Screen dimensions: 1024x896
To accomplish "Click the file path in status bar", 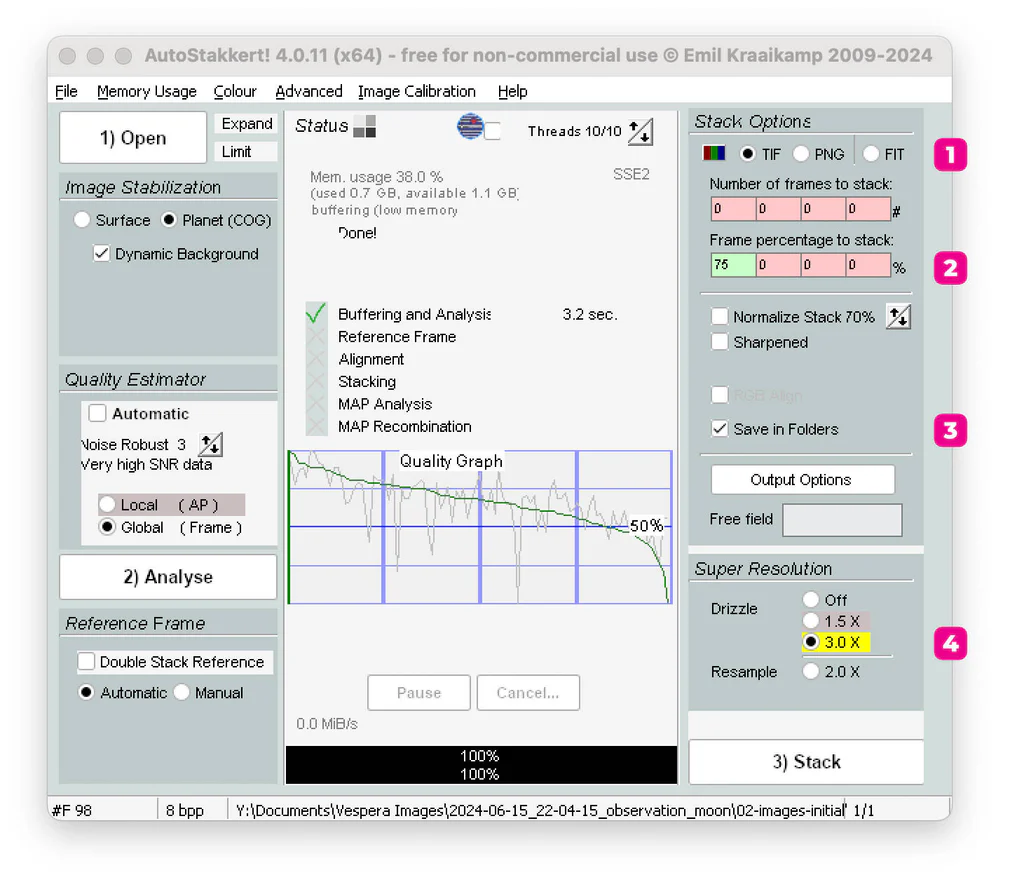I will (x=541, y=810).
